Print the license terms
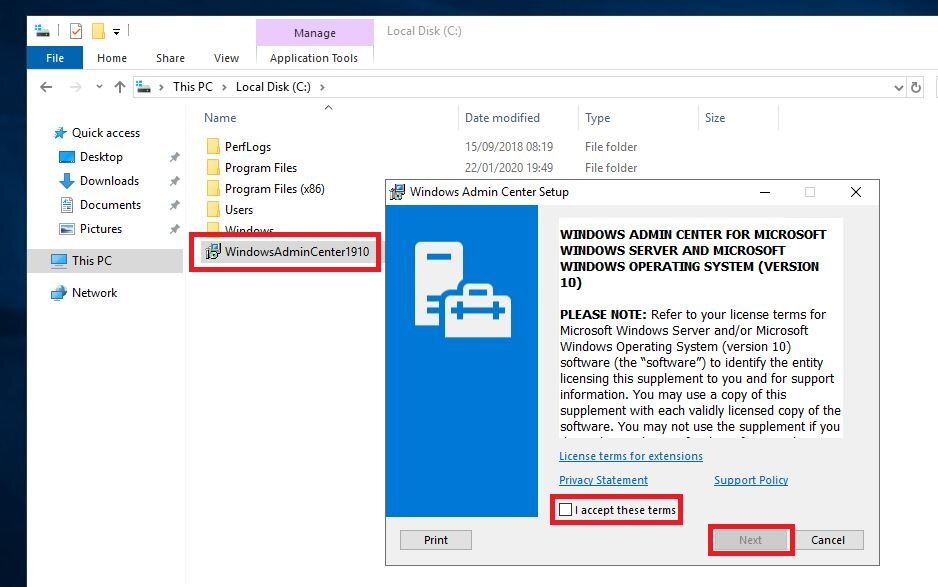The width and height of the screenshot is (938, 587). (436, 540)
